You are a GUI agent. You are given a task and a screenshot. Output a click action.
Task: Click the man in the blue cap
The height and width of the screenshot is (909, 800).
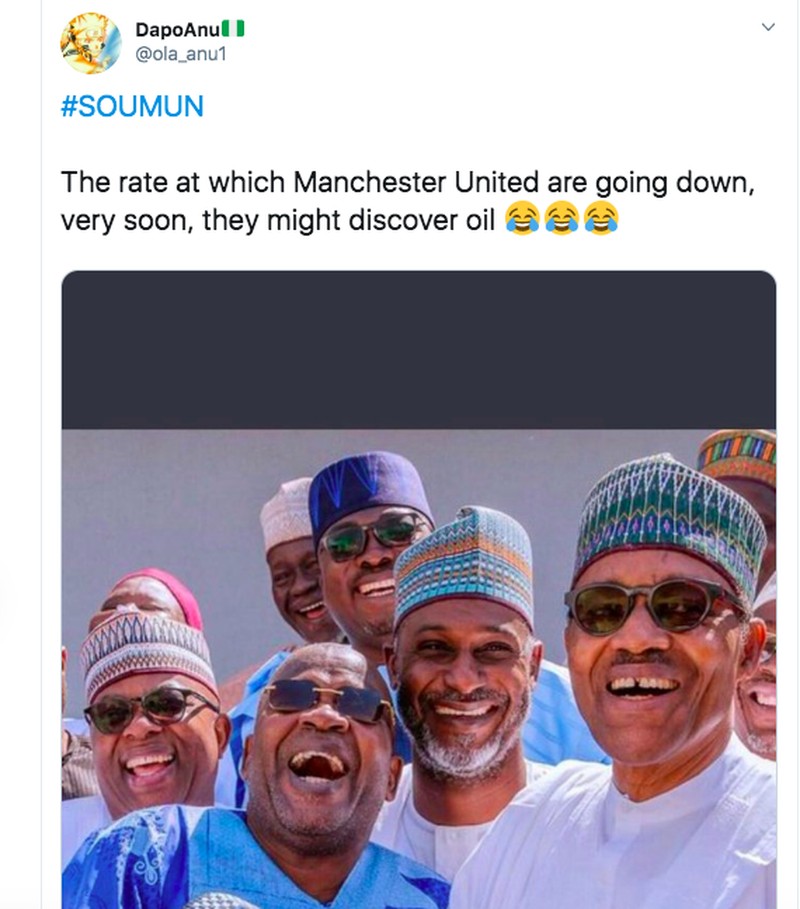coord(371,560)
